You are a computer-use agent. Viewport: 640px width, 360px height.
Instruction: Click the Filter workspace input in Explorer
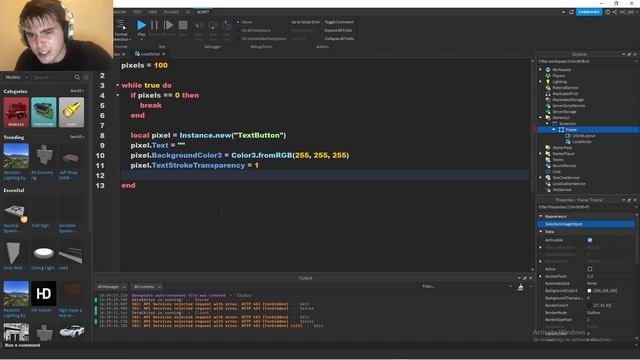[x=586, y=61]
